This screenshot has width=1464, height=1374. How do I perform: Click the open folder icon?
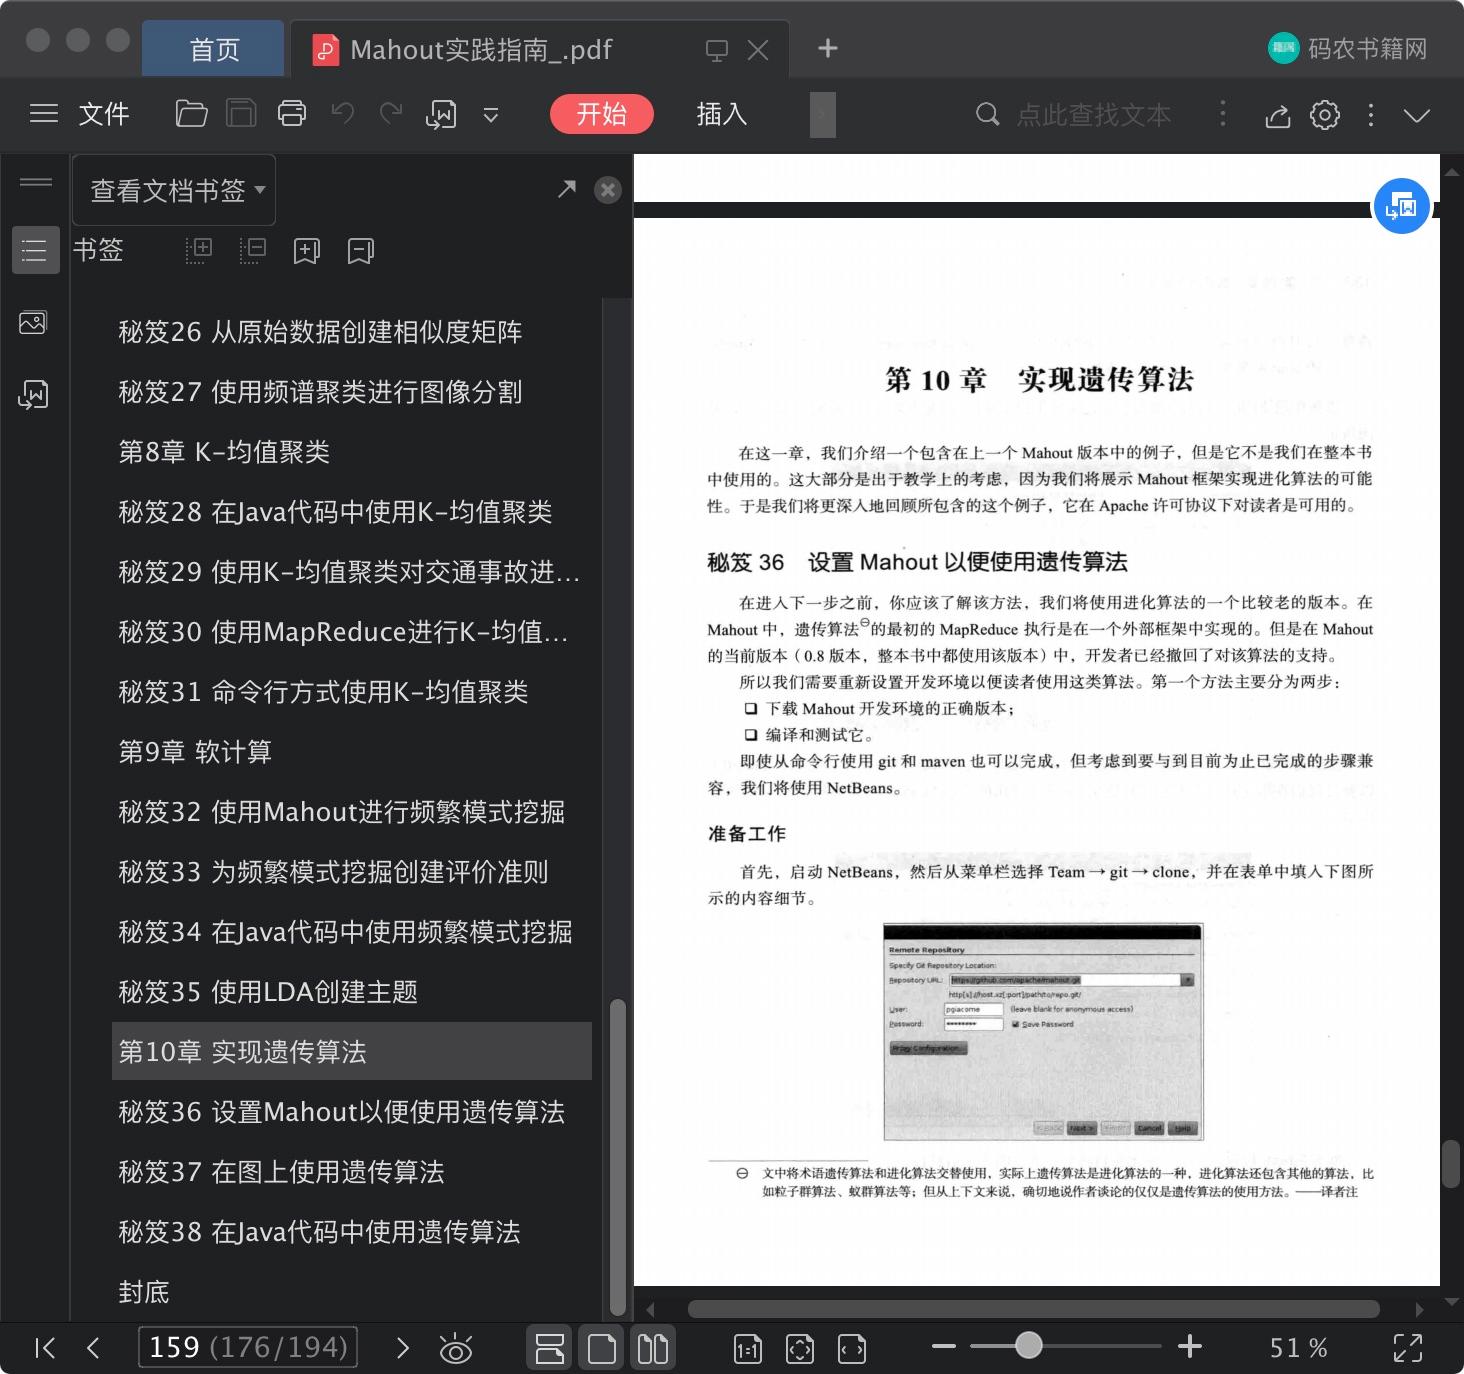[191, 114]
